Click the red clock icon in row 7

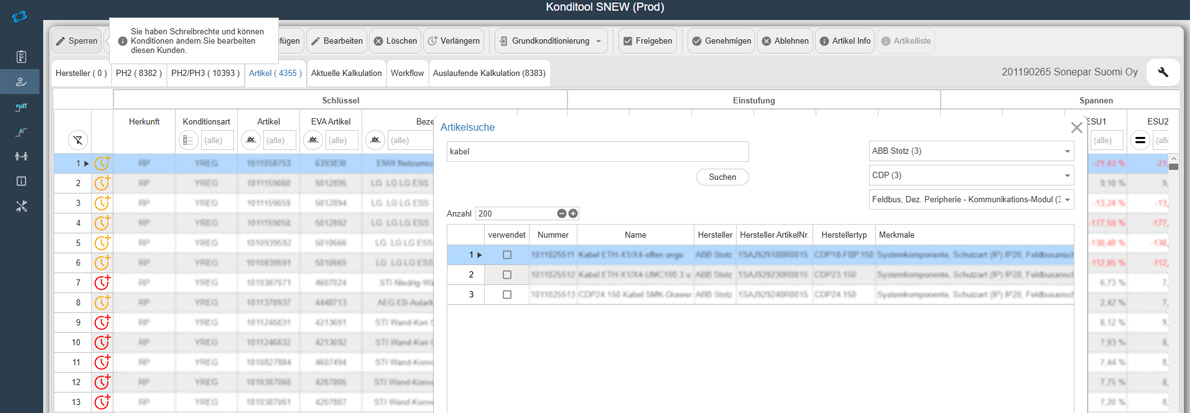(102, 282)
